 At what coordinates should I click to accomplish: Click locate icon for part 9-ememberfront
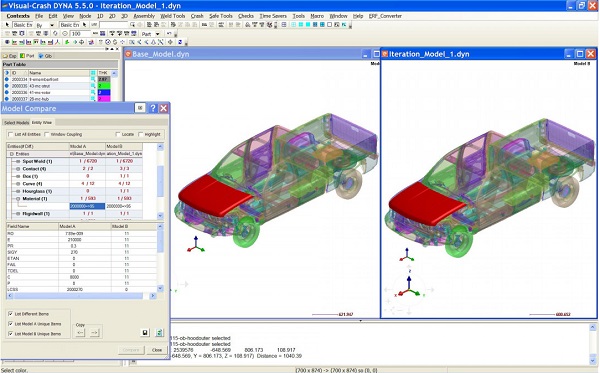[93, 79]
